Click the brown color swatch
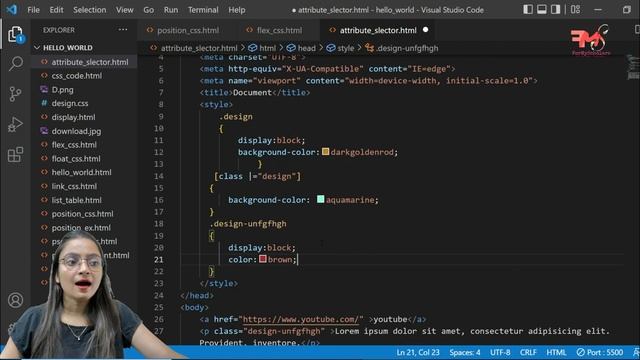Viewport: 640px width, 360px height. coord(263,259)
